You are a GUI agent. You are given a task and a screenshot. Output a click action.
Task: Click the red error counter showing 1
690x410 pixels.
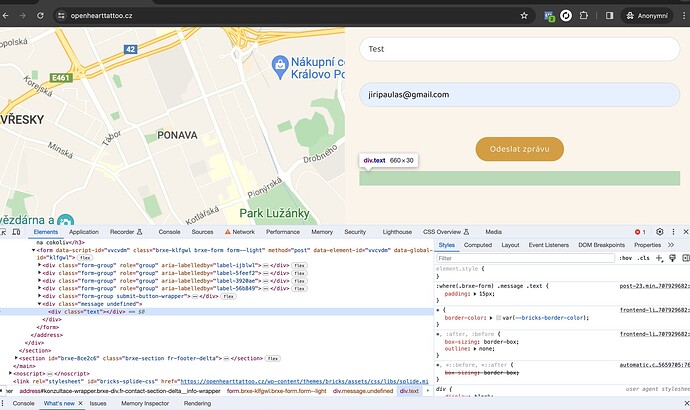640,232
